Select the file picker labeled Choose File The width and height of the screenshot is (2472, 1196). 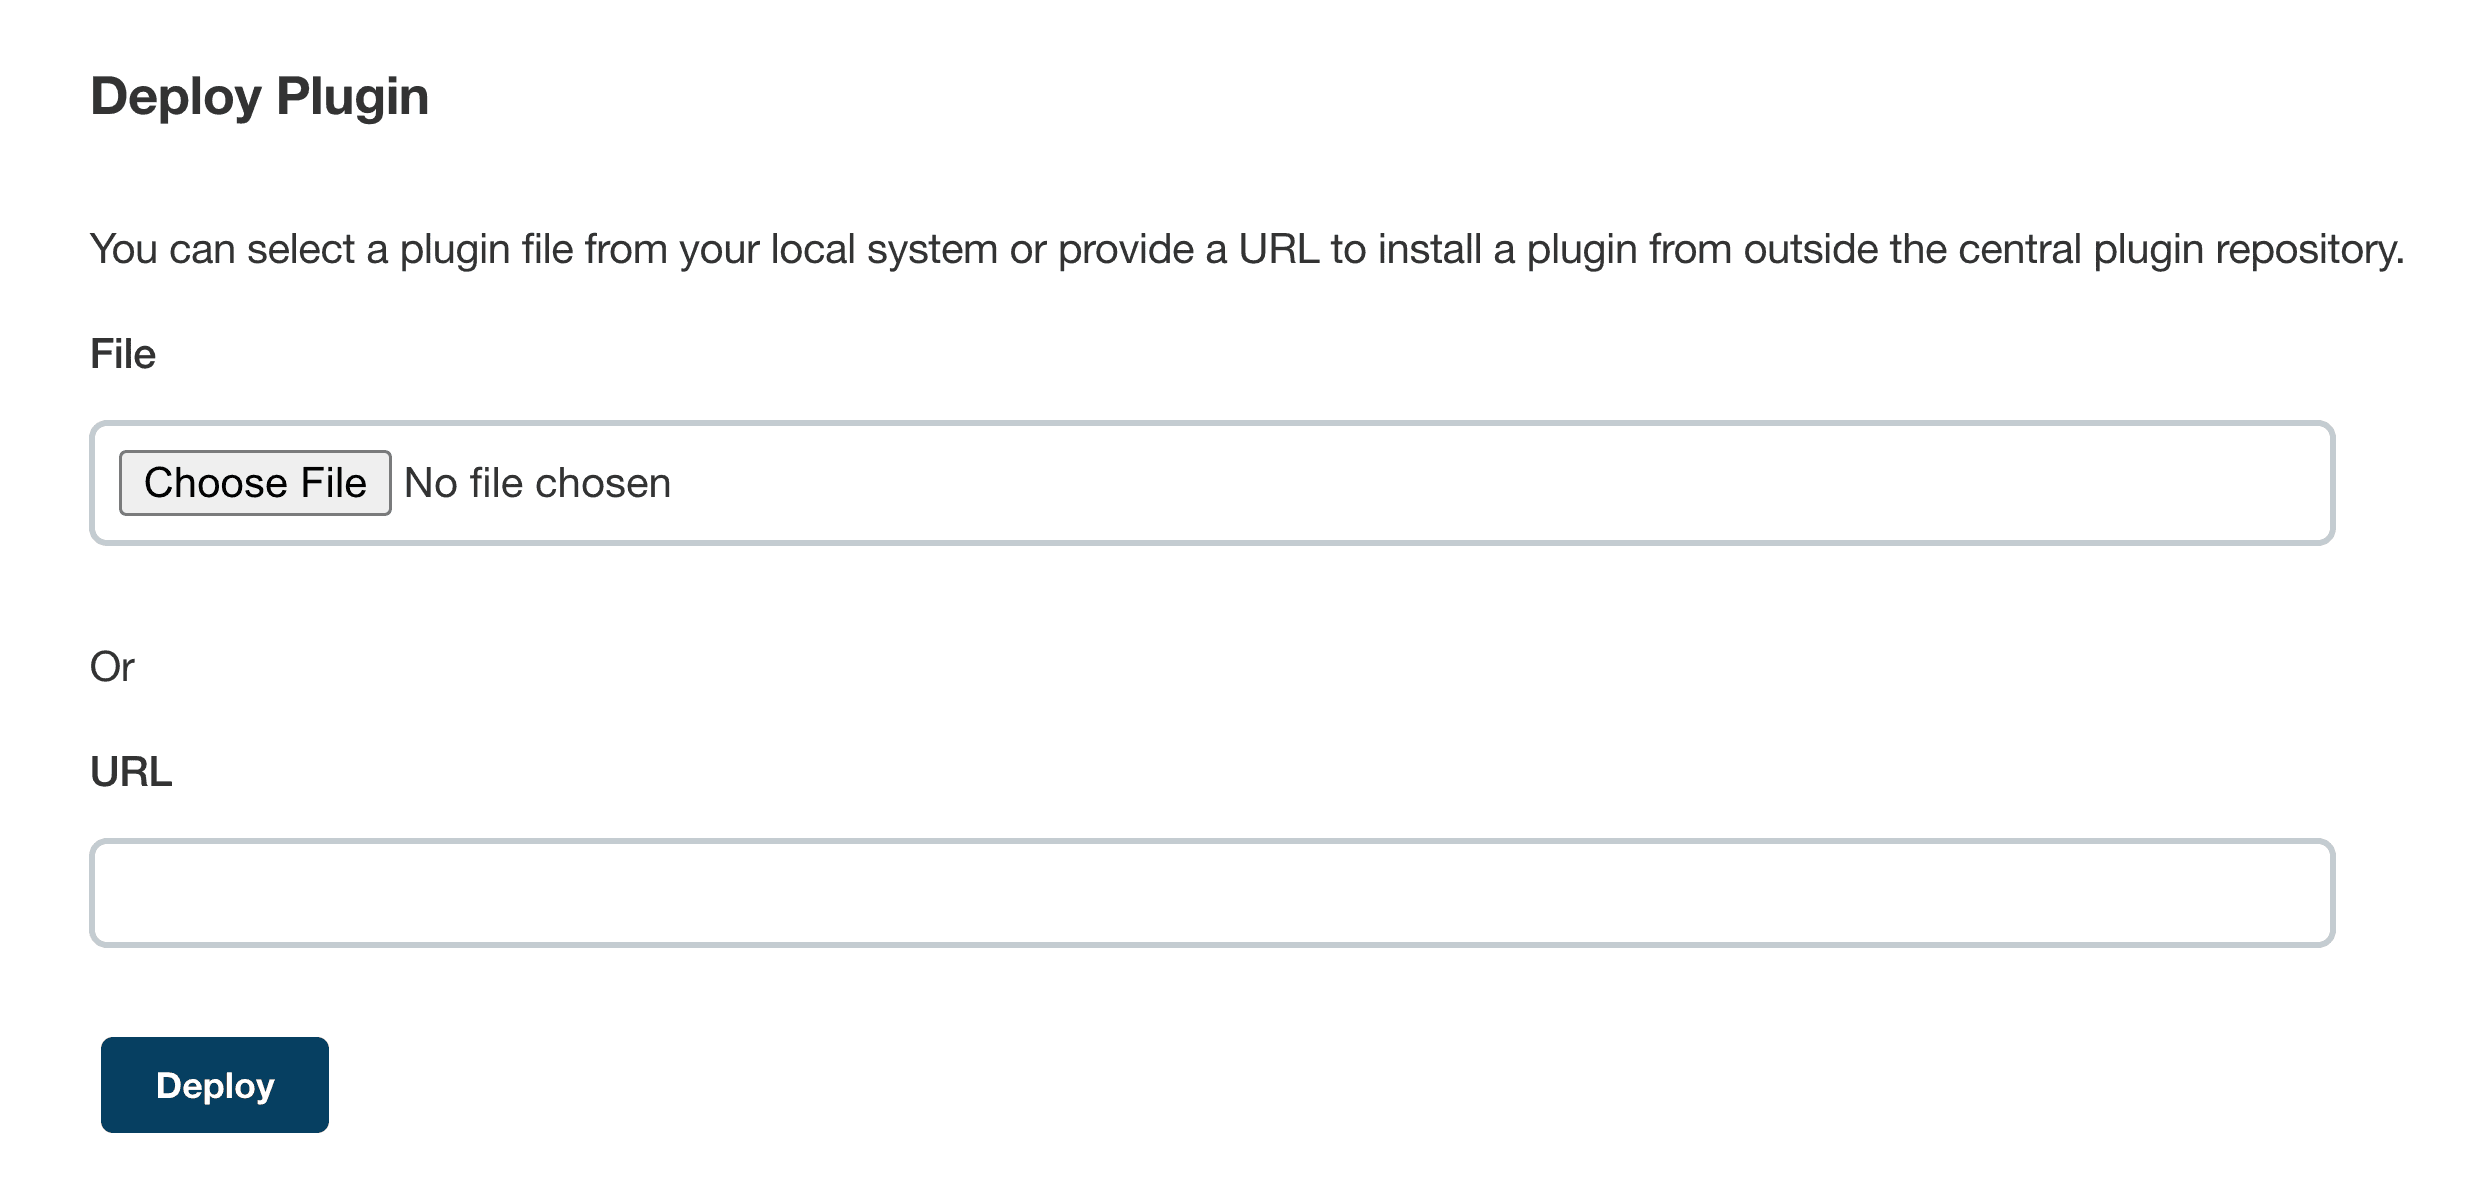(254, 482)
